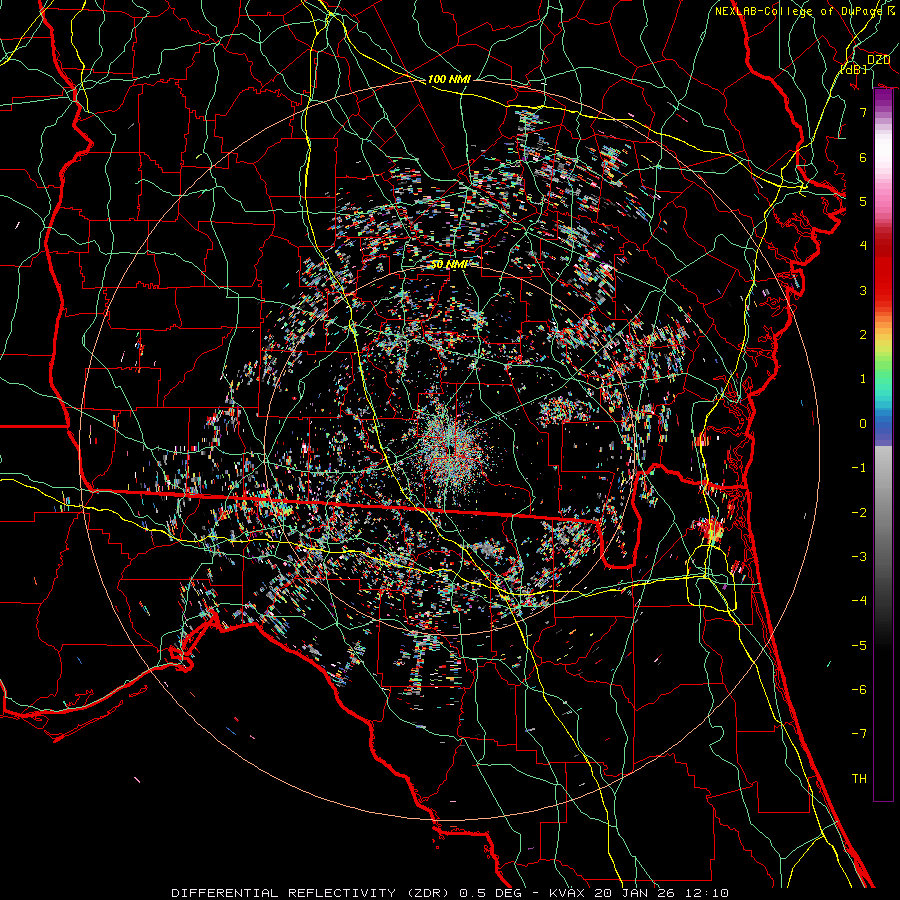Image resolution: width=900 pixels, height=900 pixels.
Task: Click the legend value -3
Action: [859, 556]
